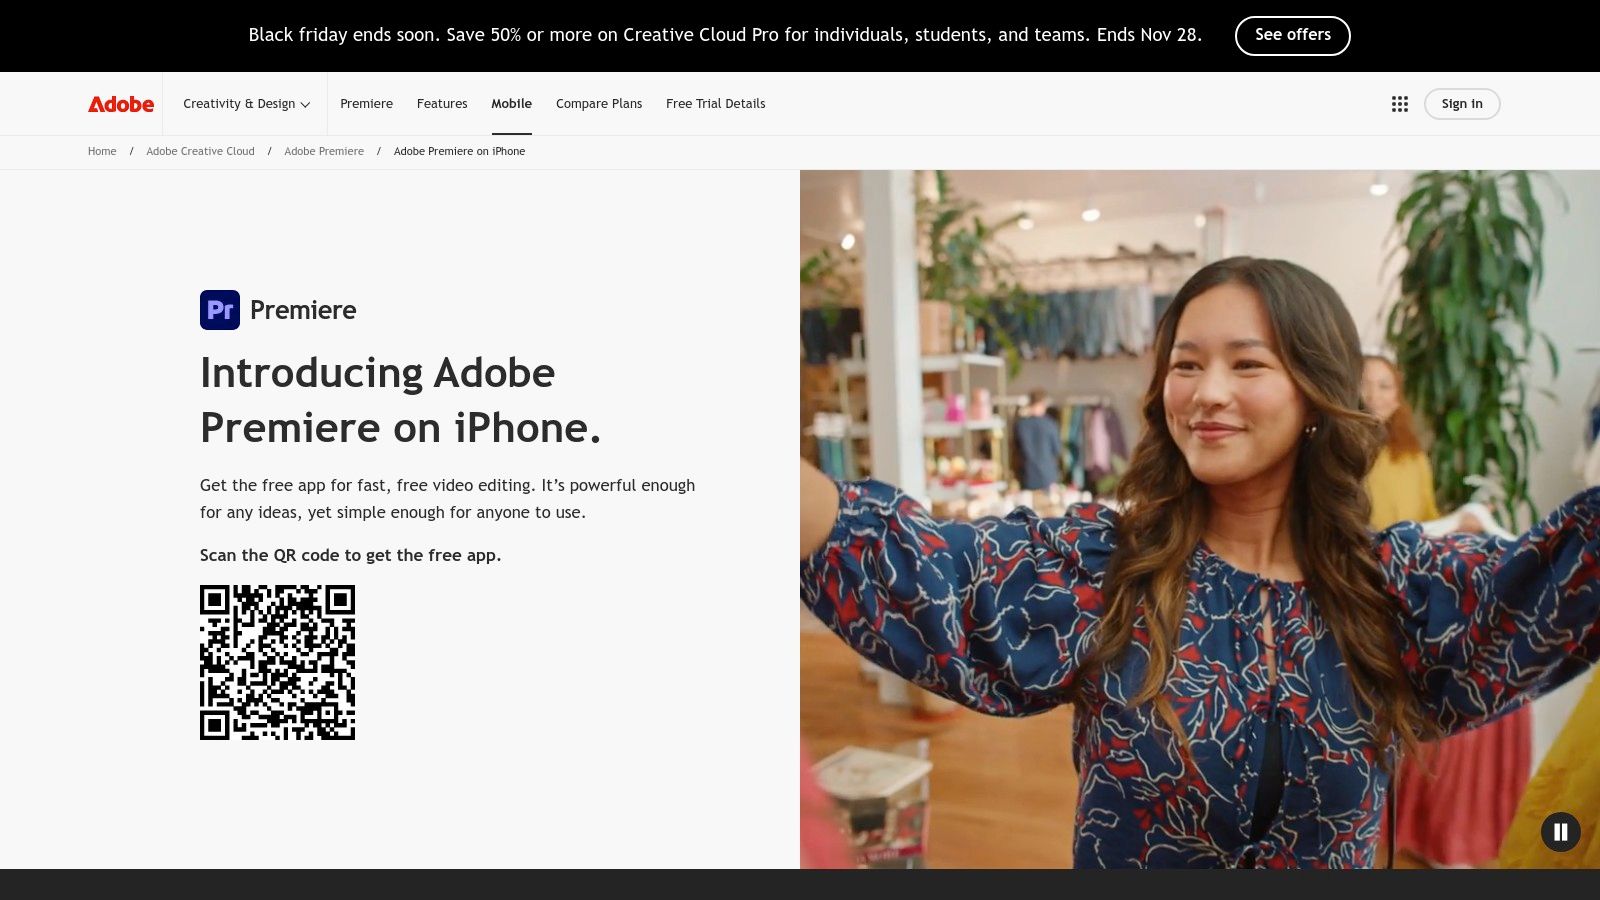The image size is (1600, 900).
Task: Switch to the Mobile tab
Action: (x=511, y=103)
